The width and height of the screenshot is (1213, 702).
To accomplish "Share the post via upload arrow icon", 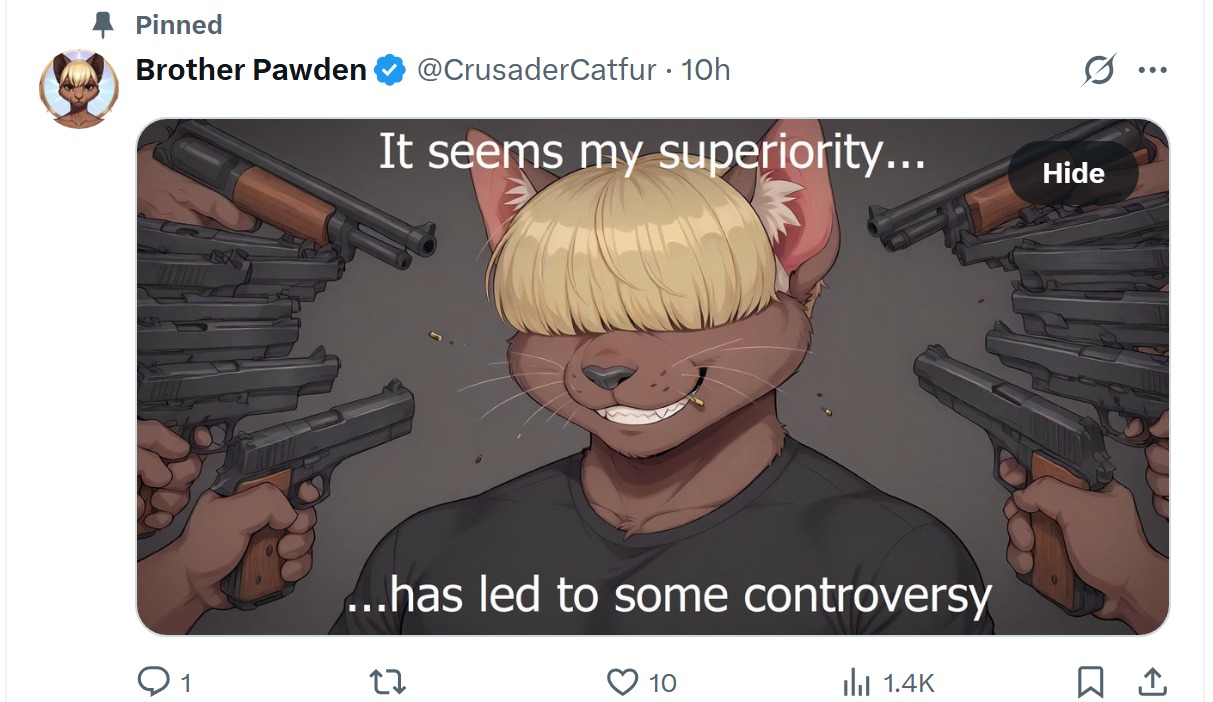I will coord(1152,682).
